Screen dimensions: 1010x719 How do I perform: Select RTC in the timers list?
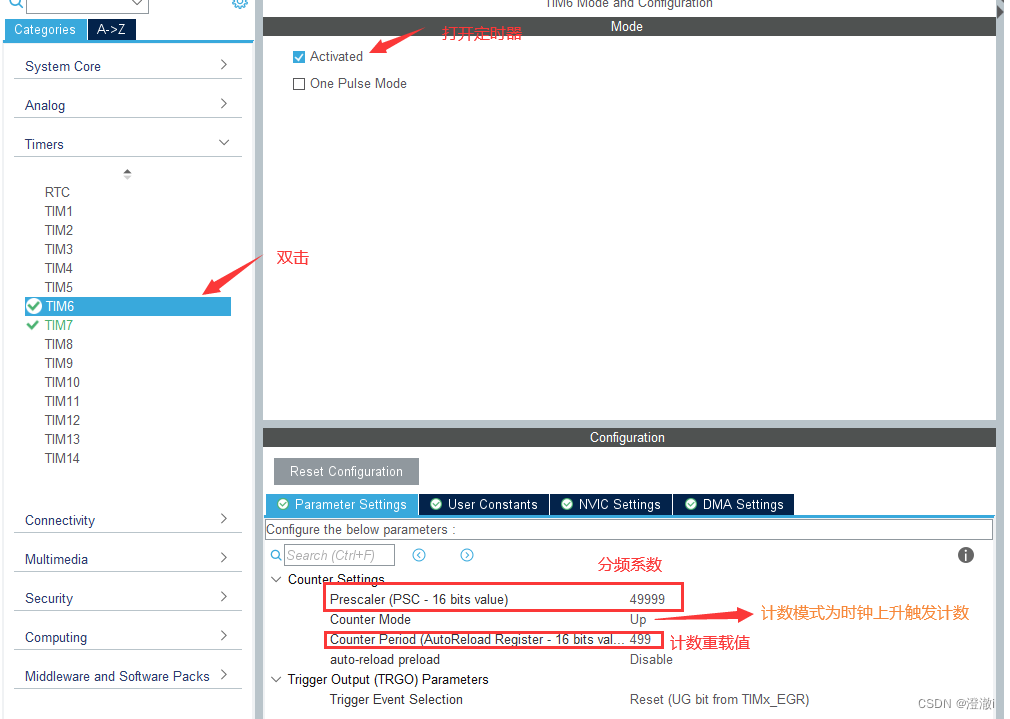click(x=57, y=192)
